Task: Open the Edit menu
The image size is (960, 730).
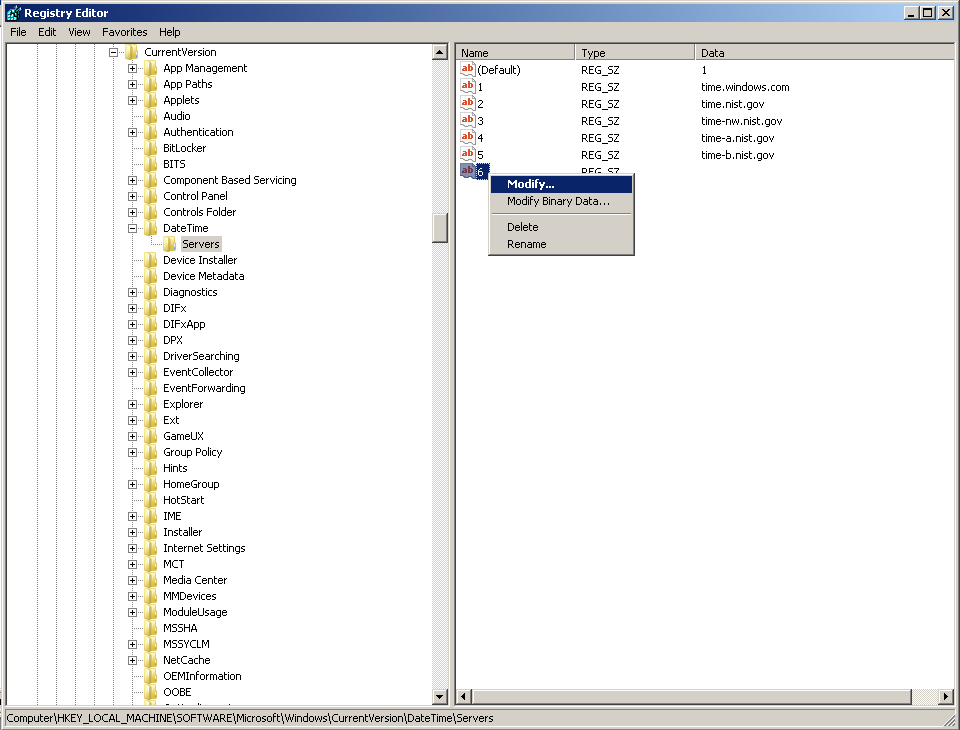Action: point(47,32)
